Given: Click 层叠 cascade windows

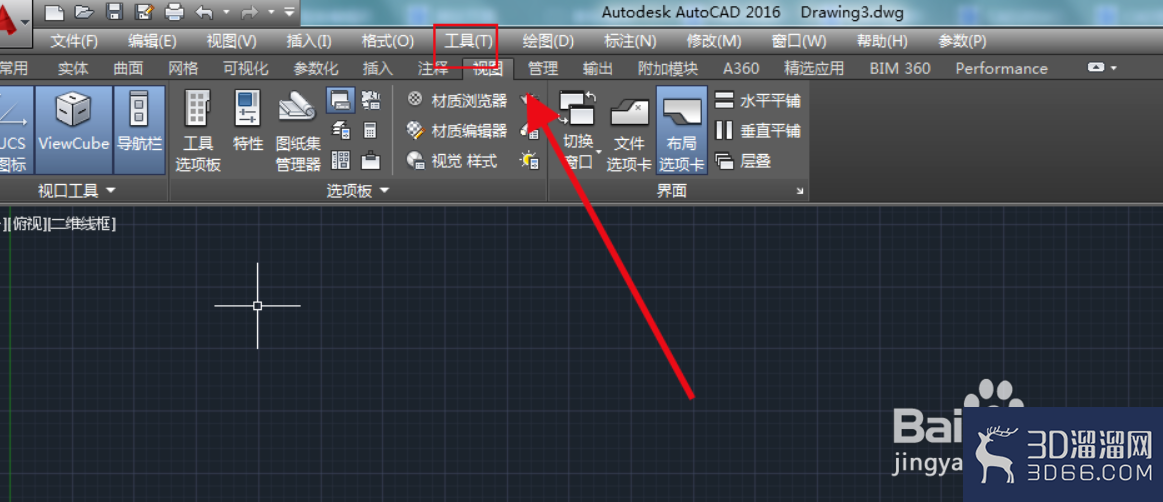Looking at the screenshot, I should click(x=744, y=160).
